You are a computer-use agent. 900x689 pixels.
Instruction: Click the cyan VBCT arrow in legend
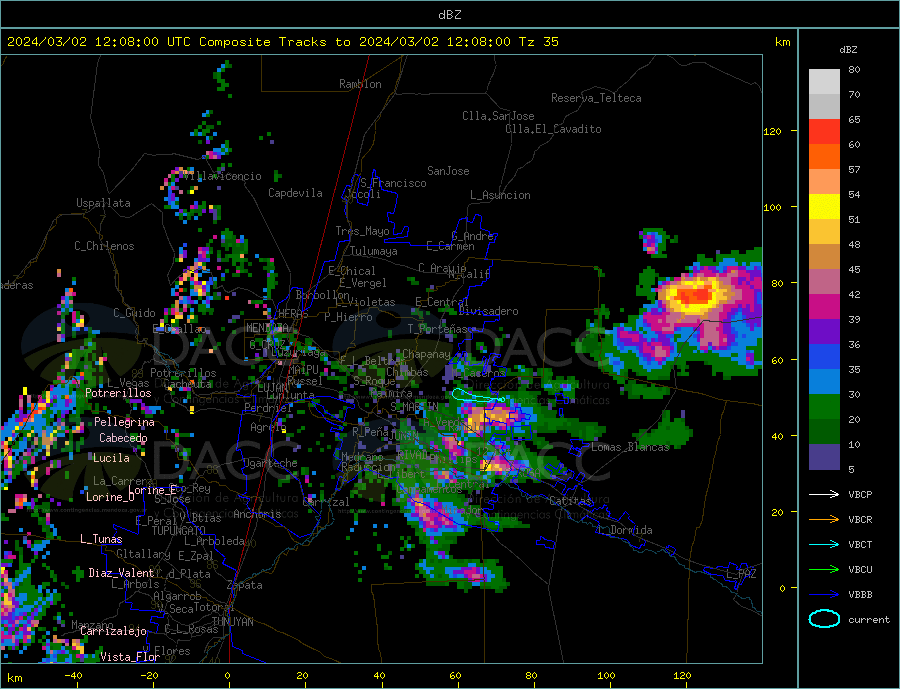824,544
